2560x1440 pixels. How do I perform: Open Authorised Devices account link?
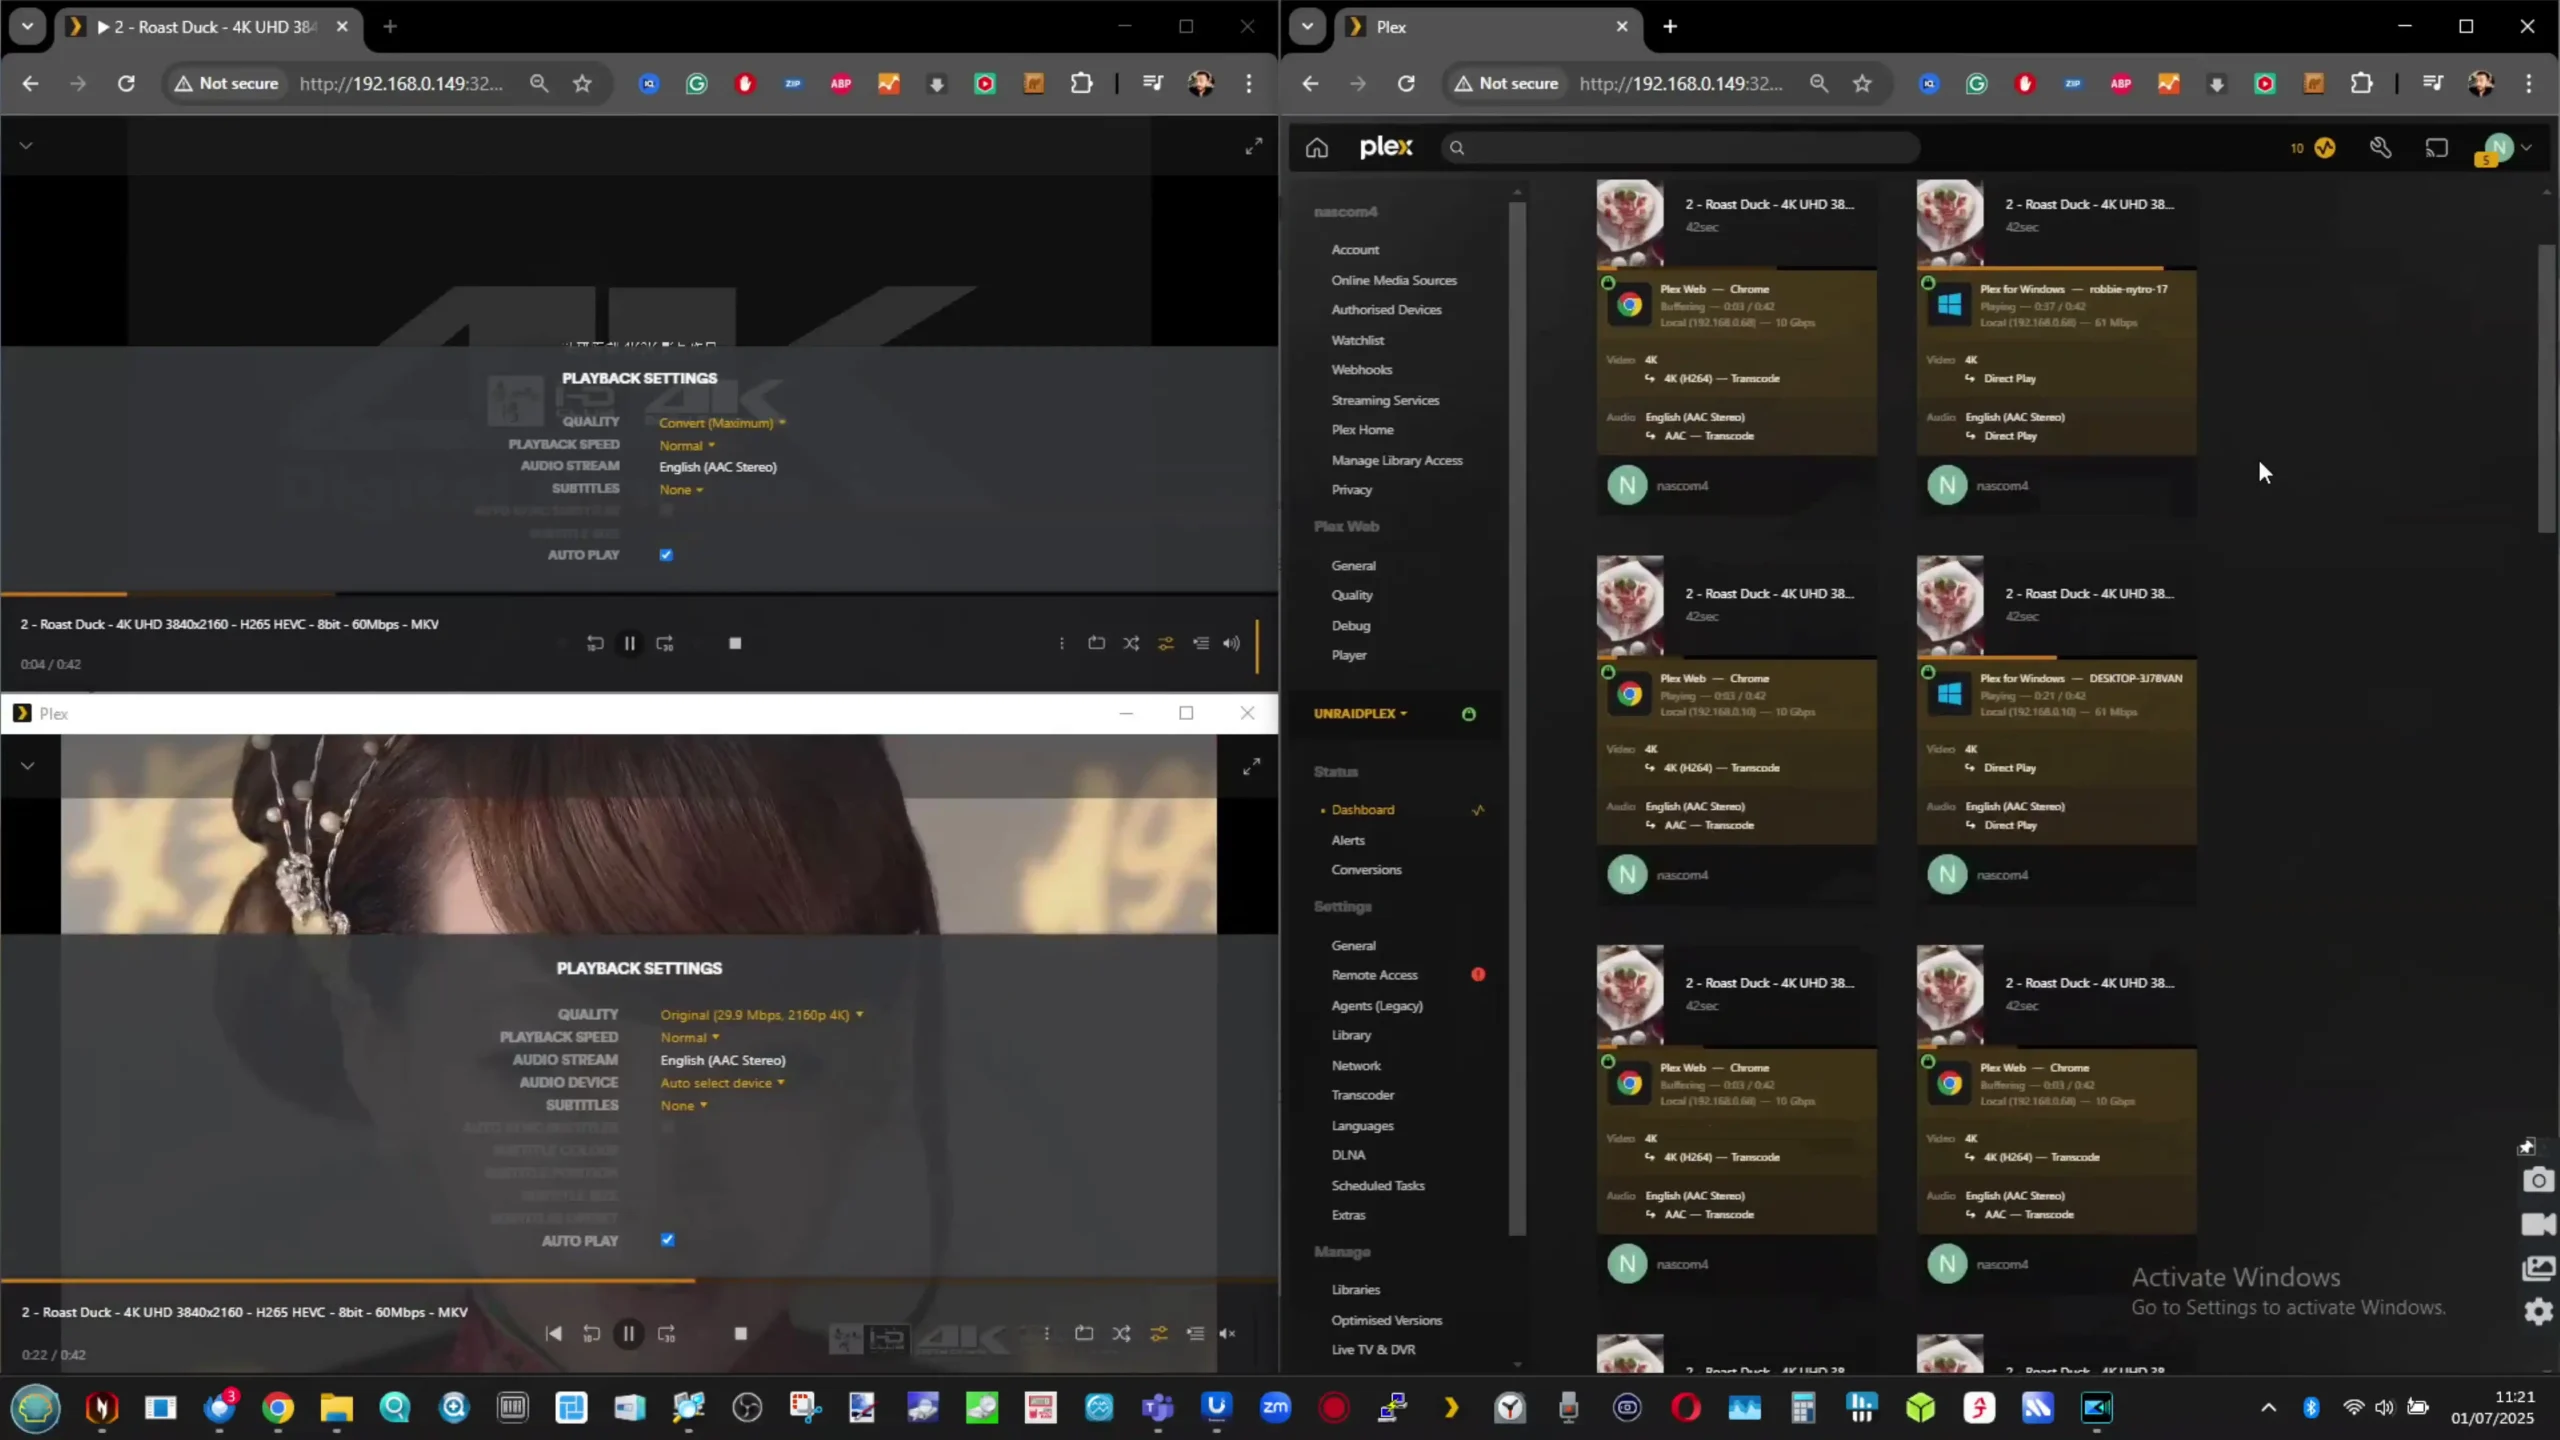click(x=1386, y=310)
